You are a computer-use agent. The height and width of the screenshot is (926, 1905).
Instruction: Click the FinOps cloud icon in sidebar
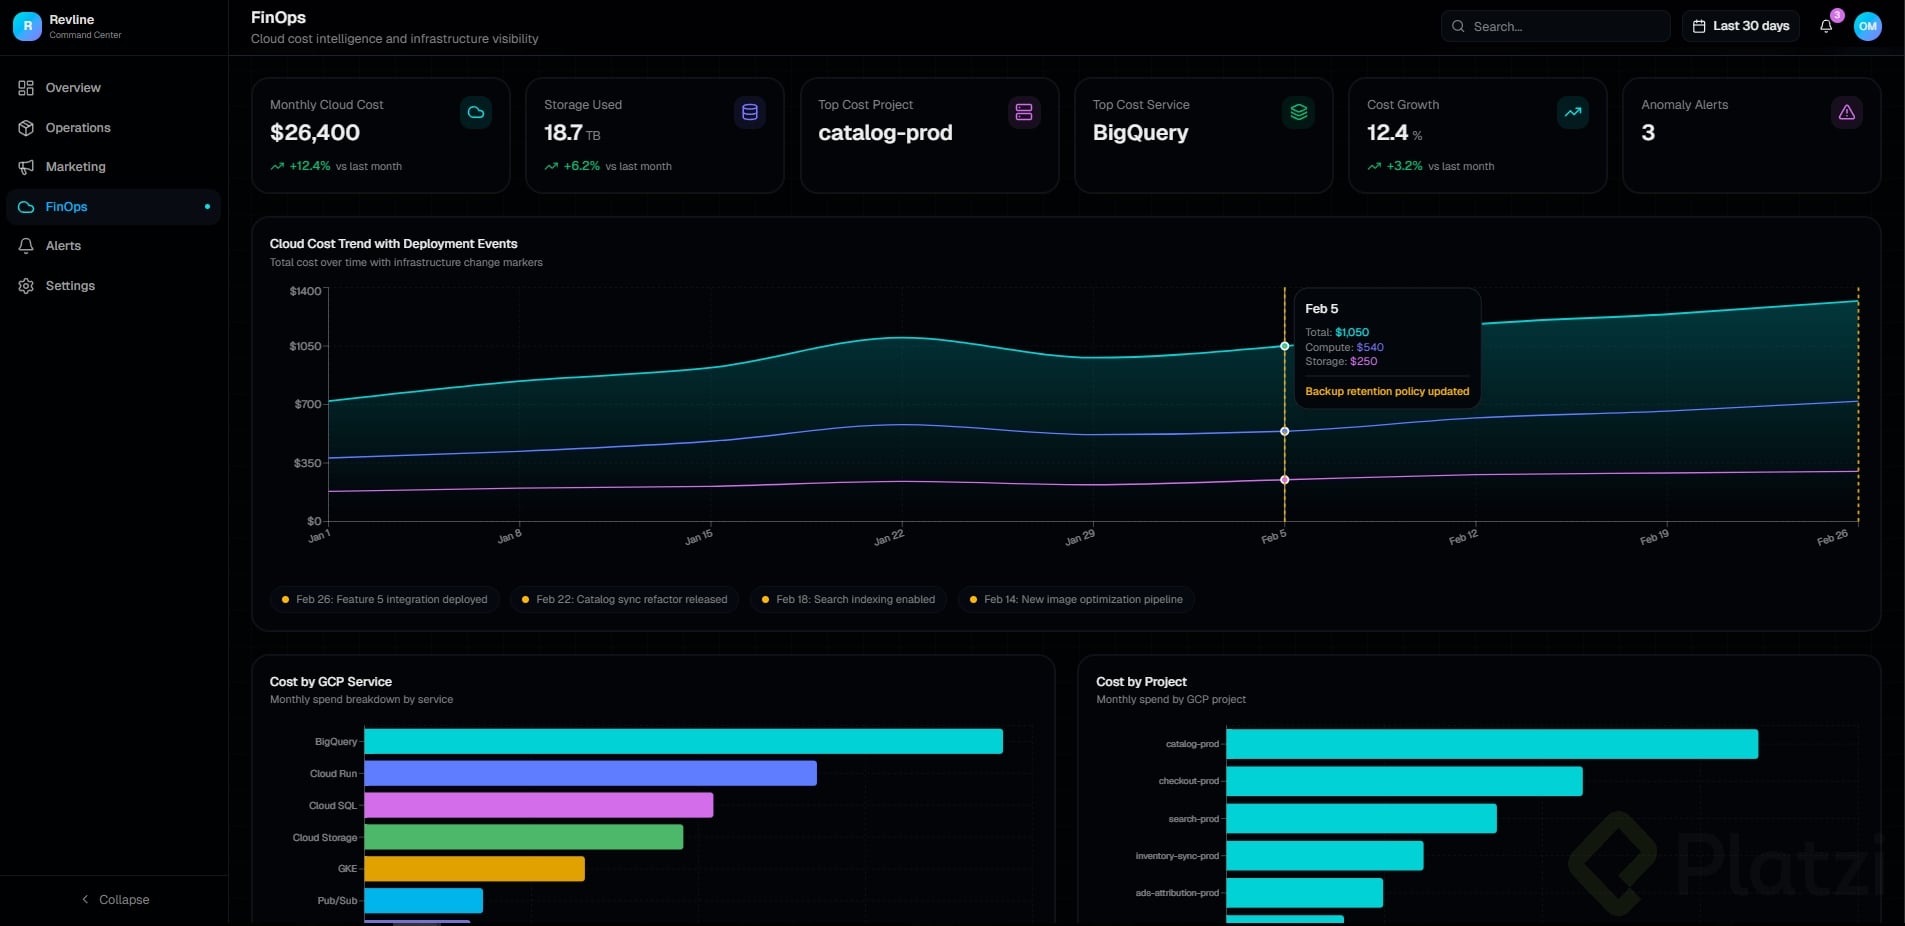pyautogui.click(x=26, y=207)
